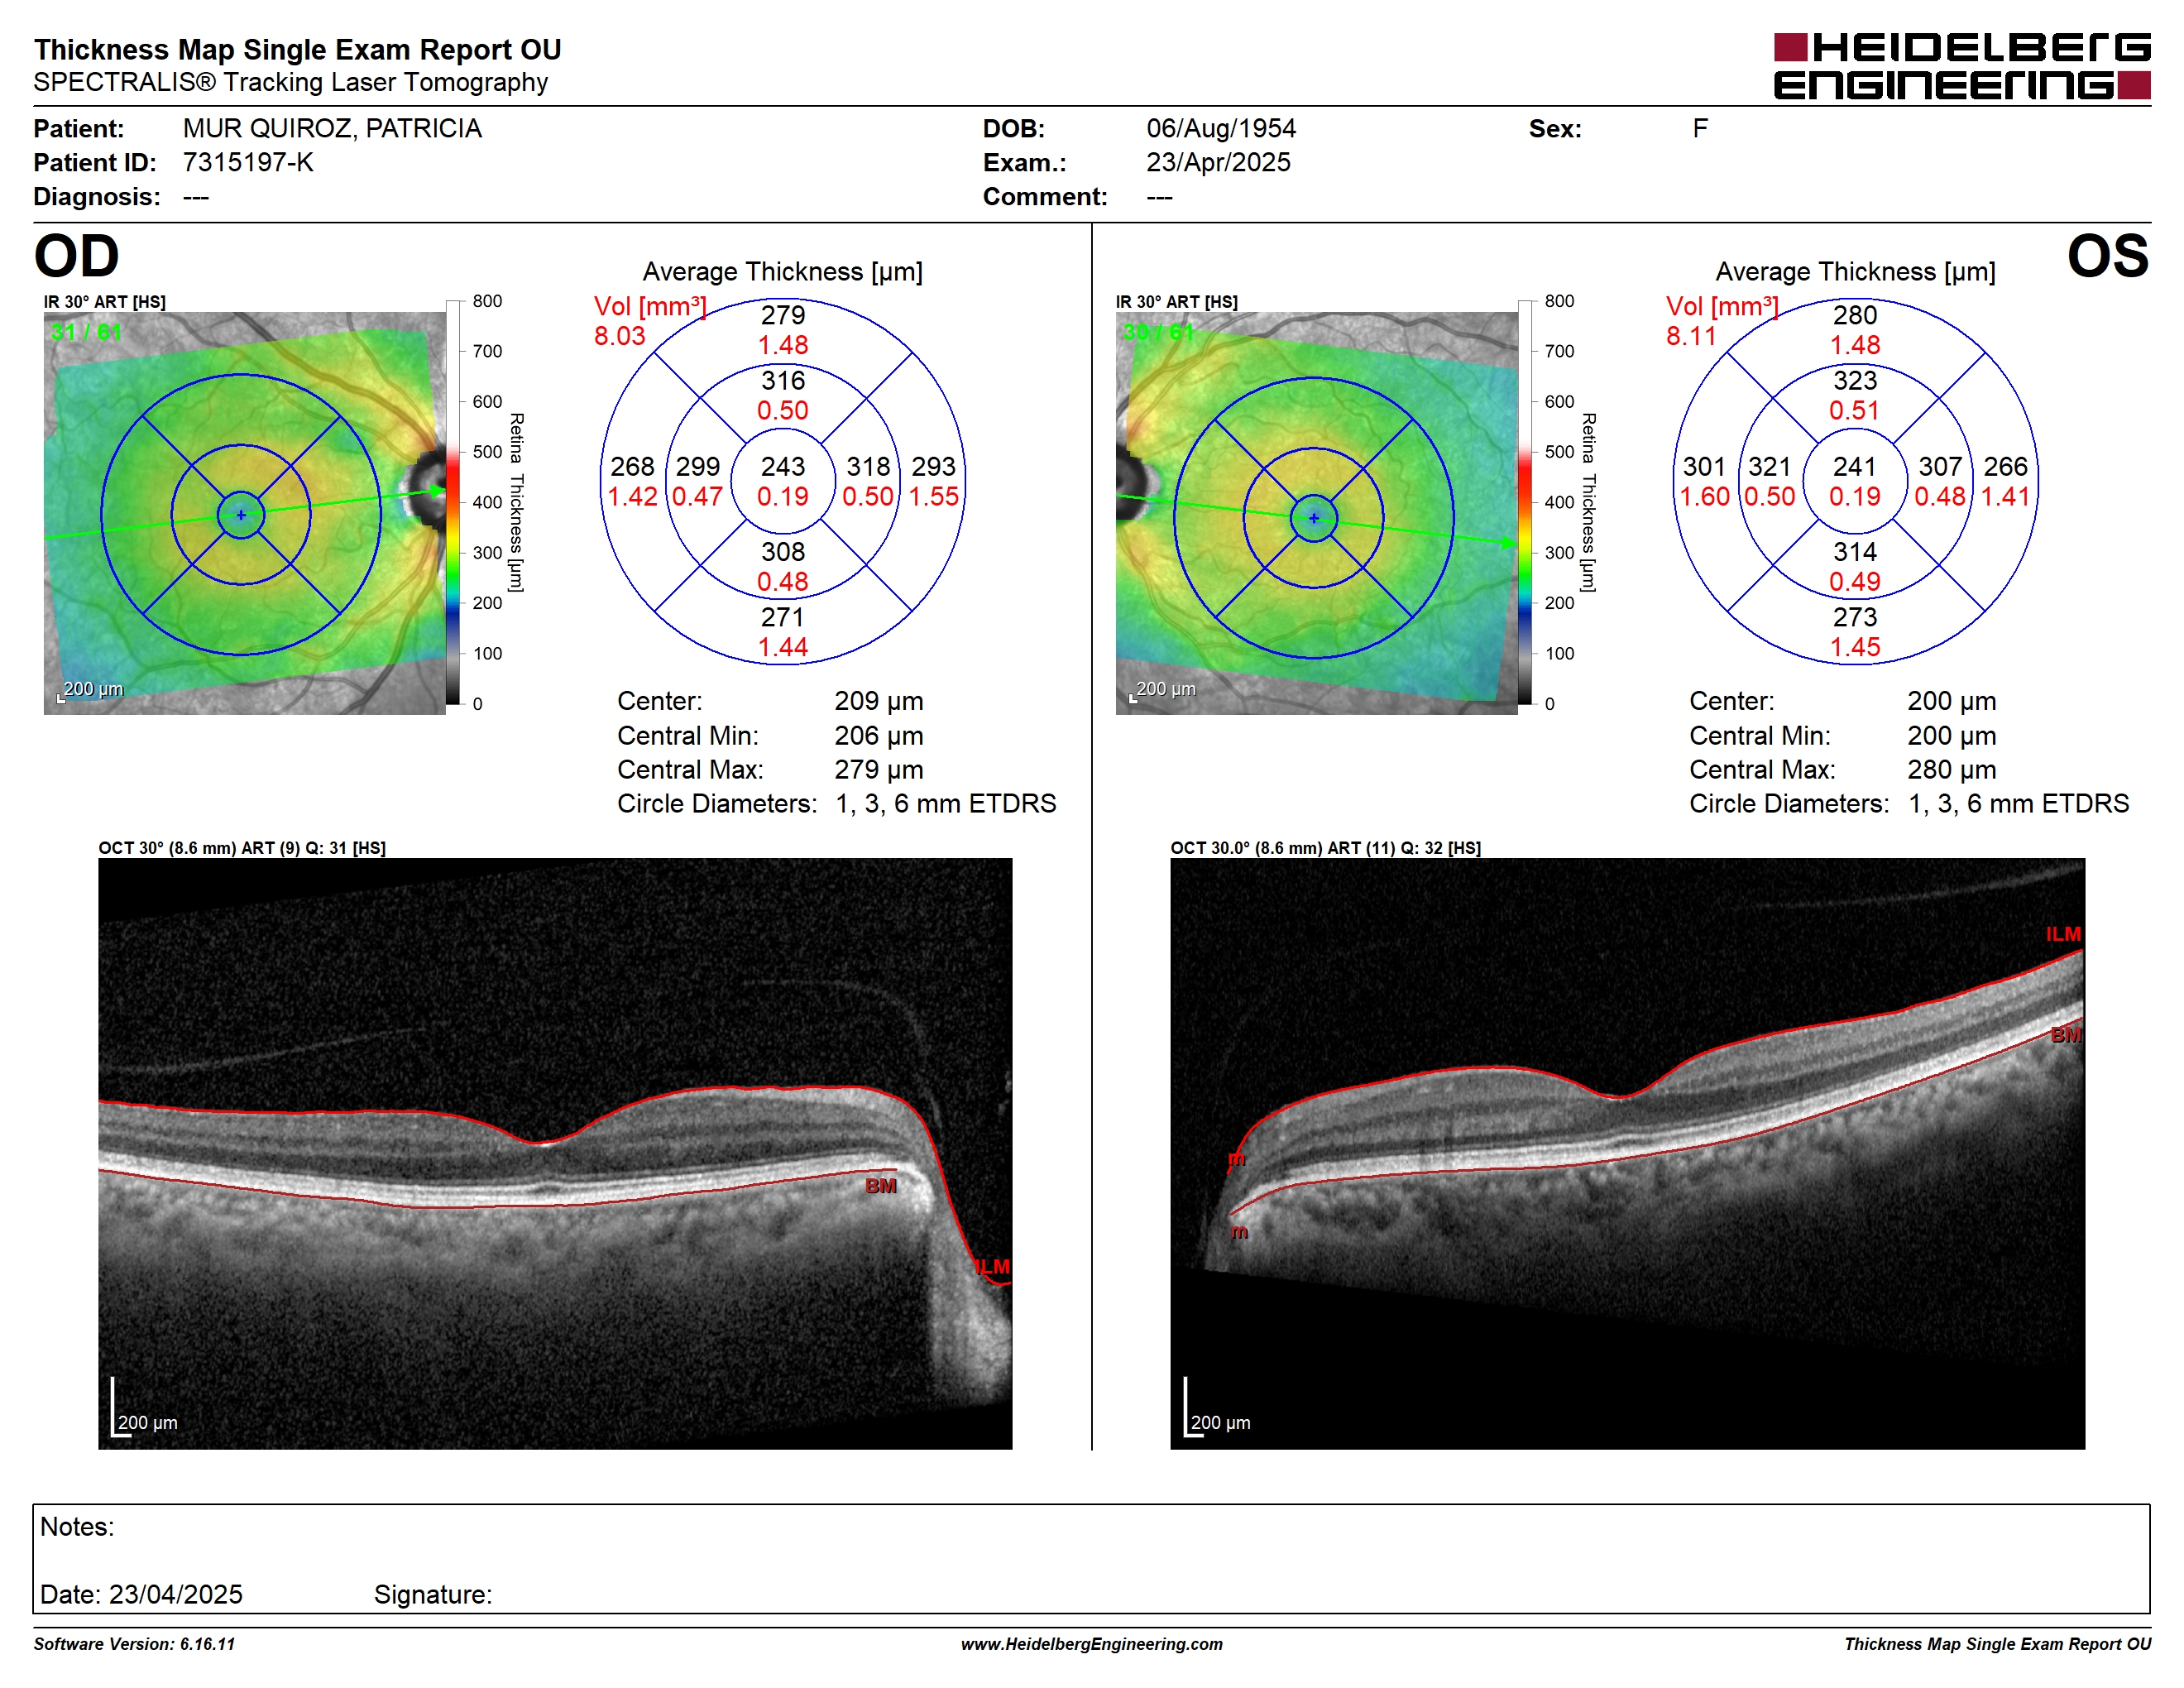Click the OS infrared fundus thickness map
Viewport: 2184px width, 1688px height.
click(1317, 513)
